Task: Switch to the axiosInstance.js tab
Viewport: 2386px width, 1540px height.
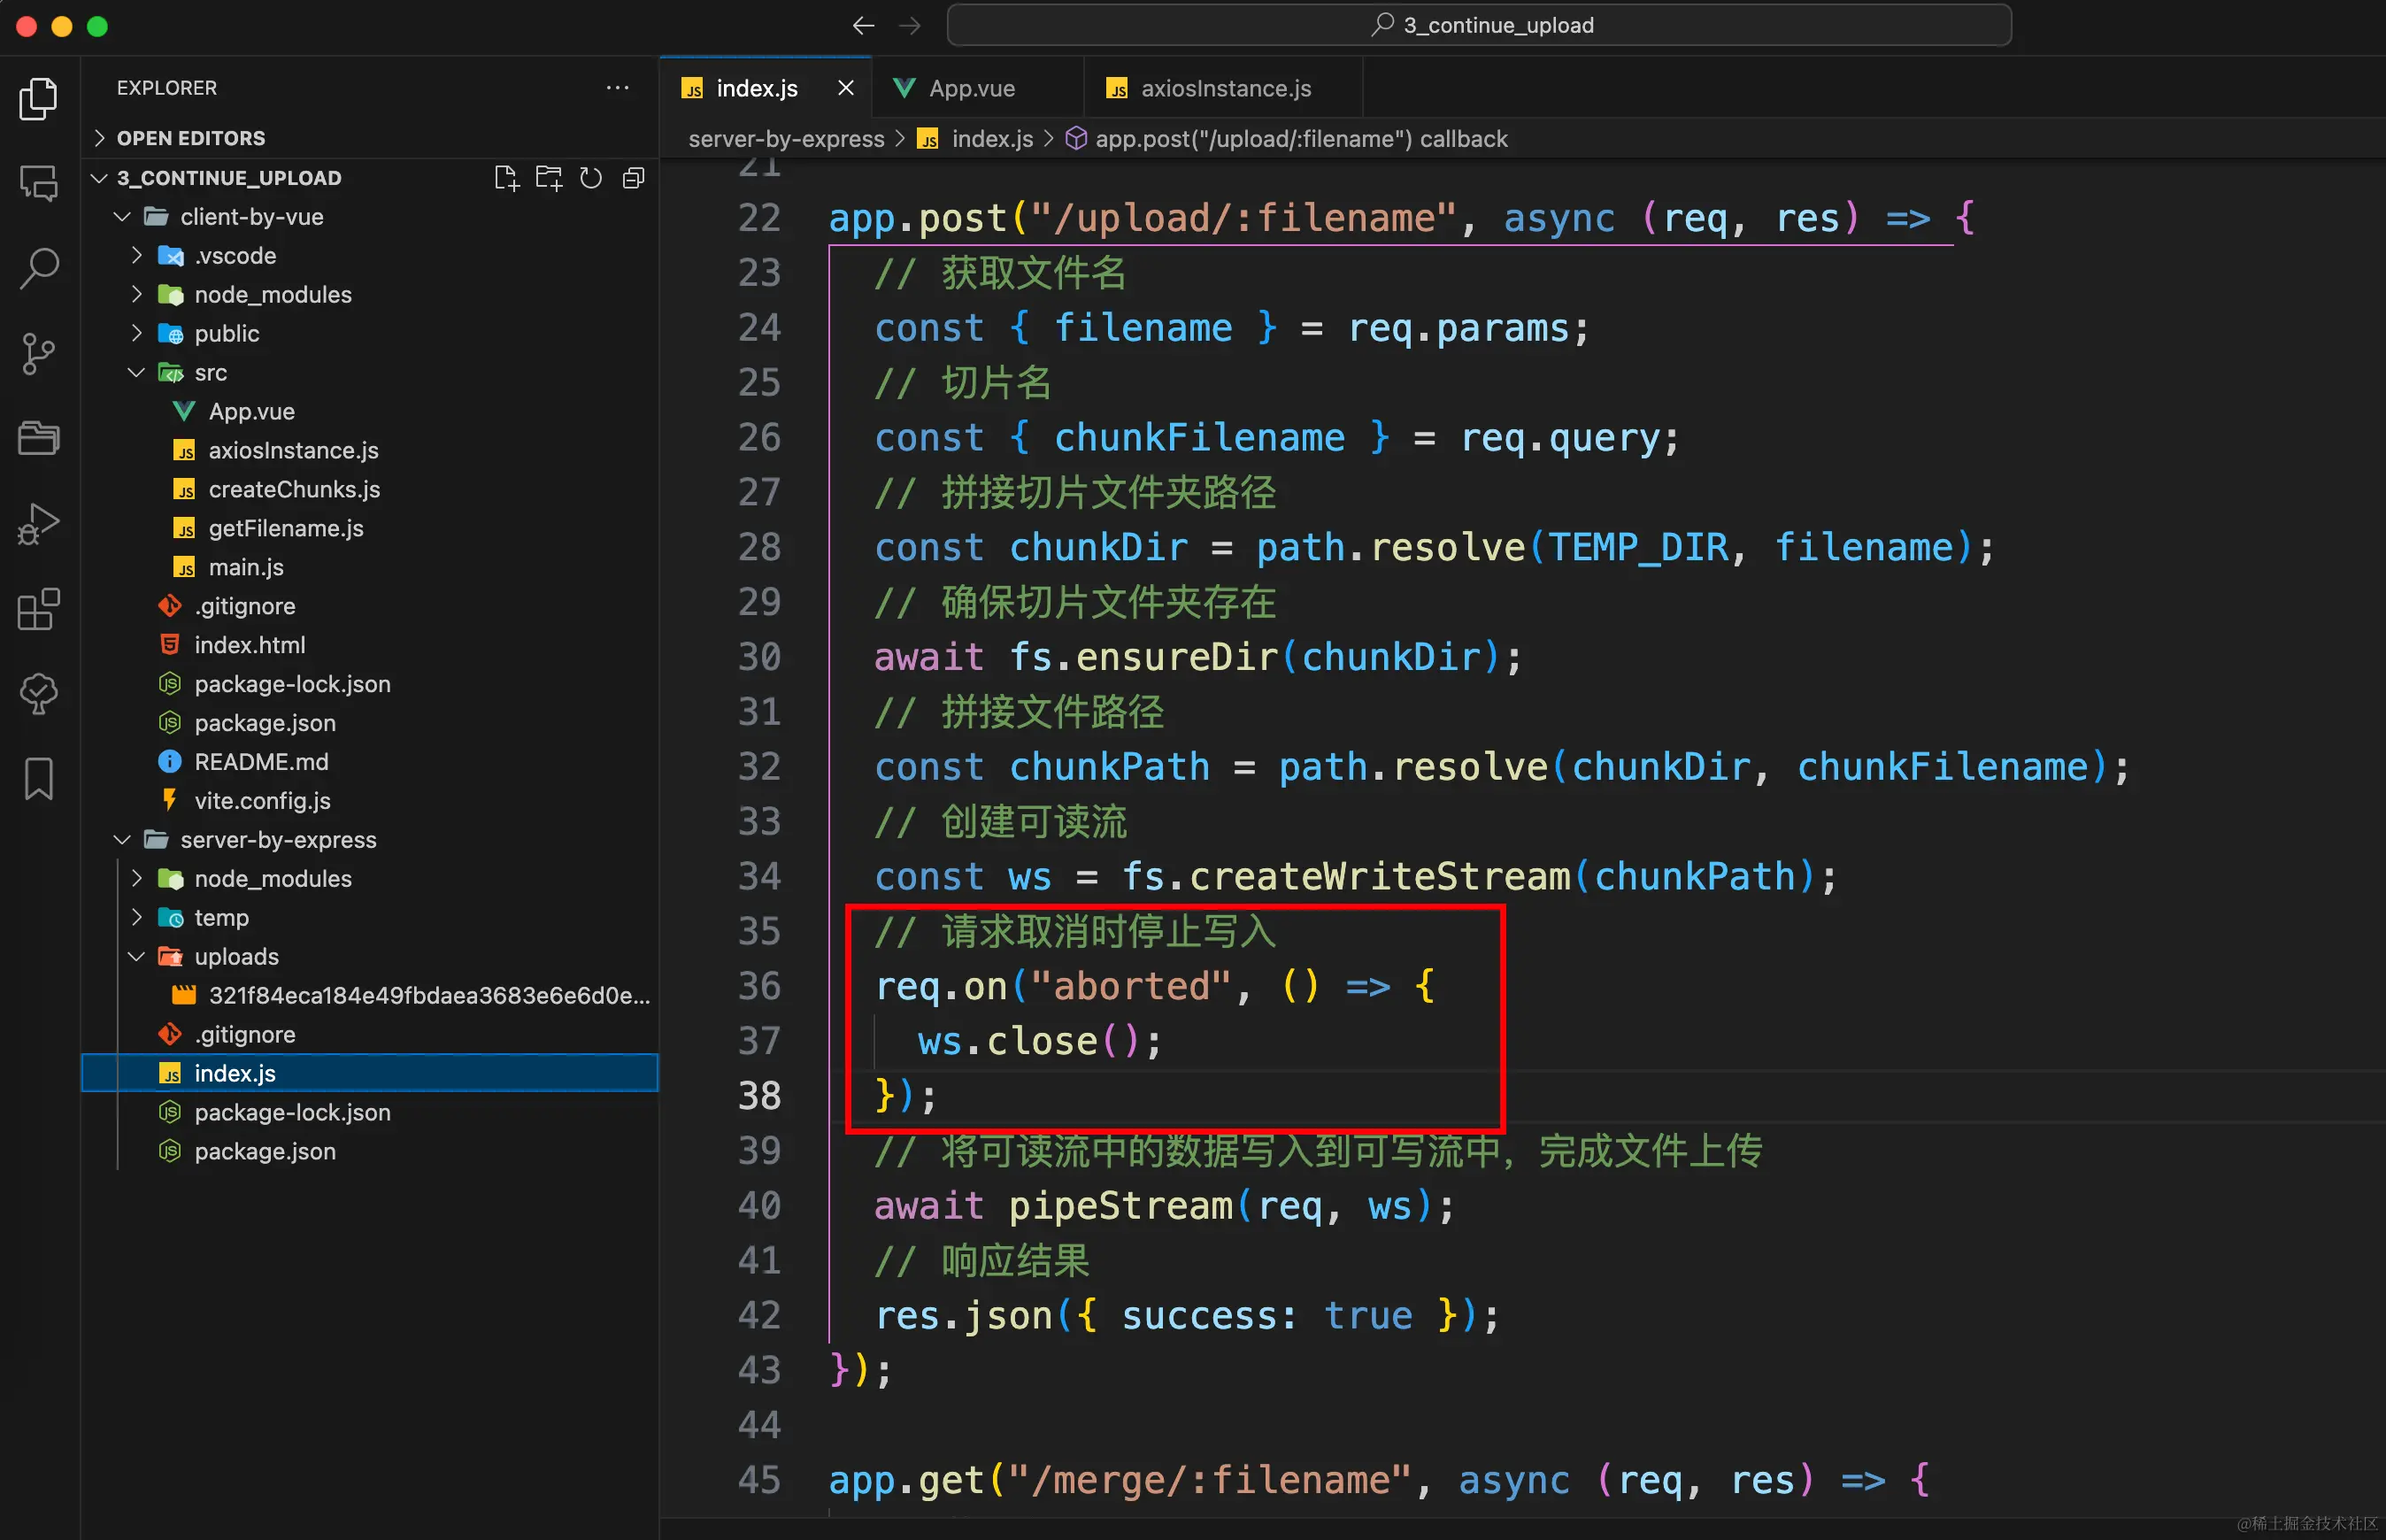Action: 1225,88
